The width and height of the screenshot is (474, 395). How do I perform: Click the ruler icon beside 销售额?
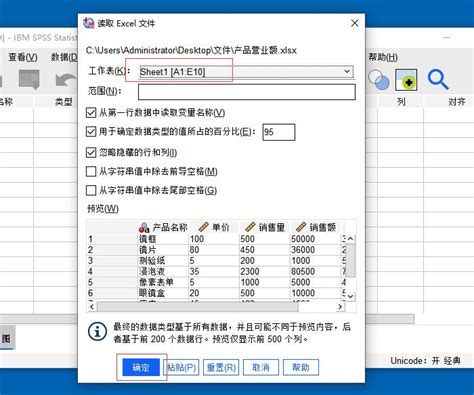pos(301,227)
